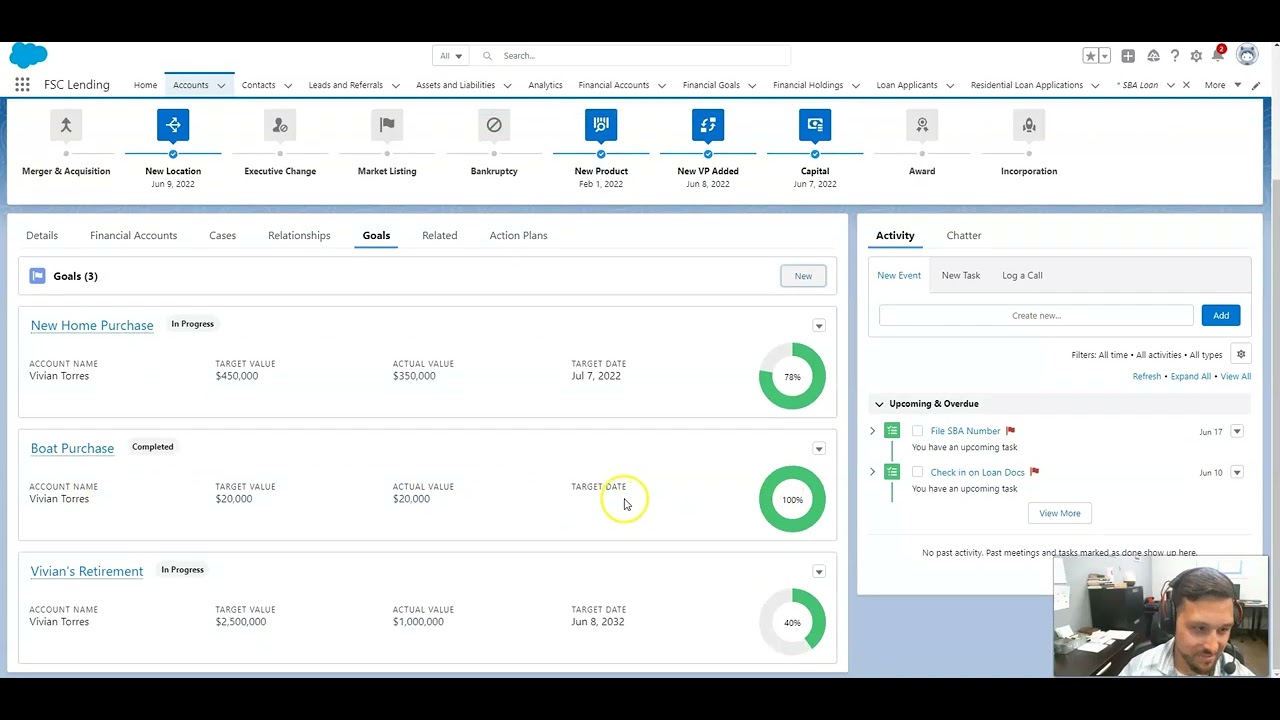Select the New VP Added milestone icon

(708, 125)
